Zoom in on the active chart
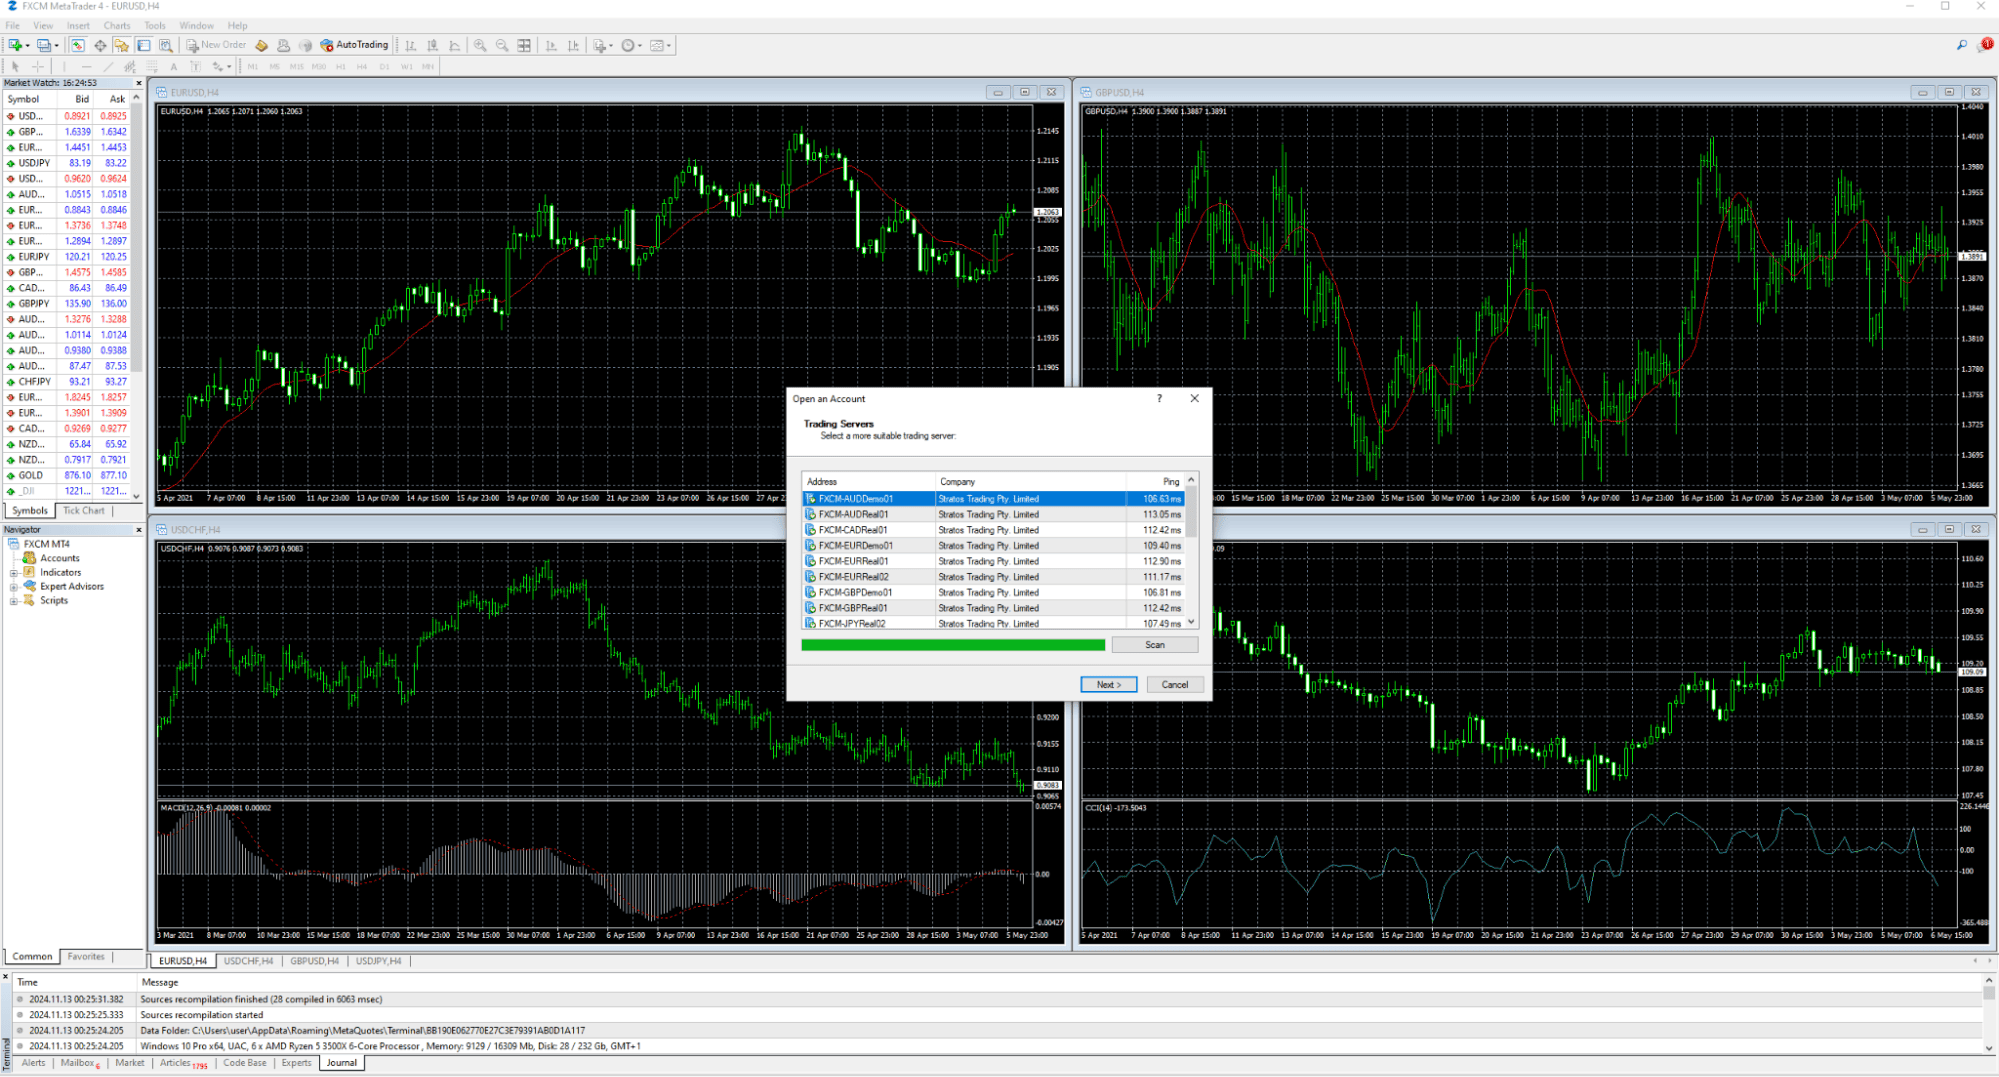The image size is (1999, 1077). coord(480,45)
